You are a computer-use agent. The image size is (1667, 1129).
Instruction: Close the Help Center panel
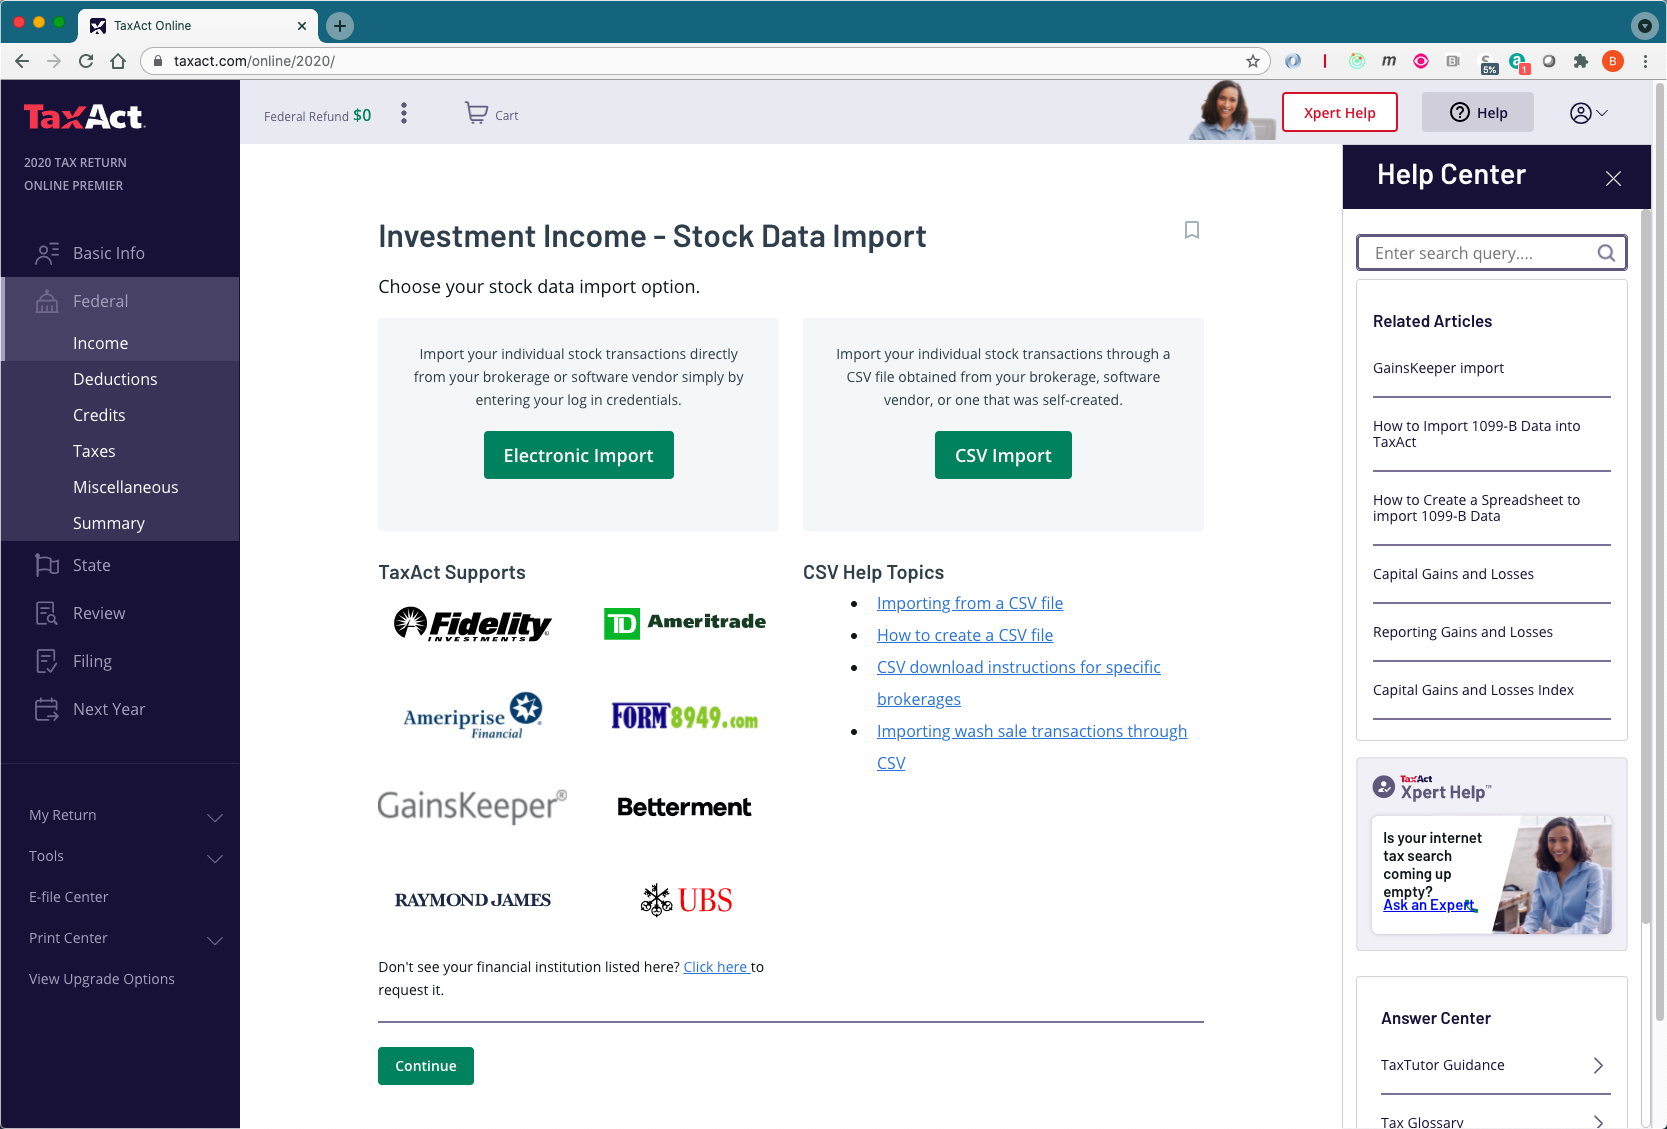pyautogui.click(x=1612, y=178)
